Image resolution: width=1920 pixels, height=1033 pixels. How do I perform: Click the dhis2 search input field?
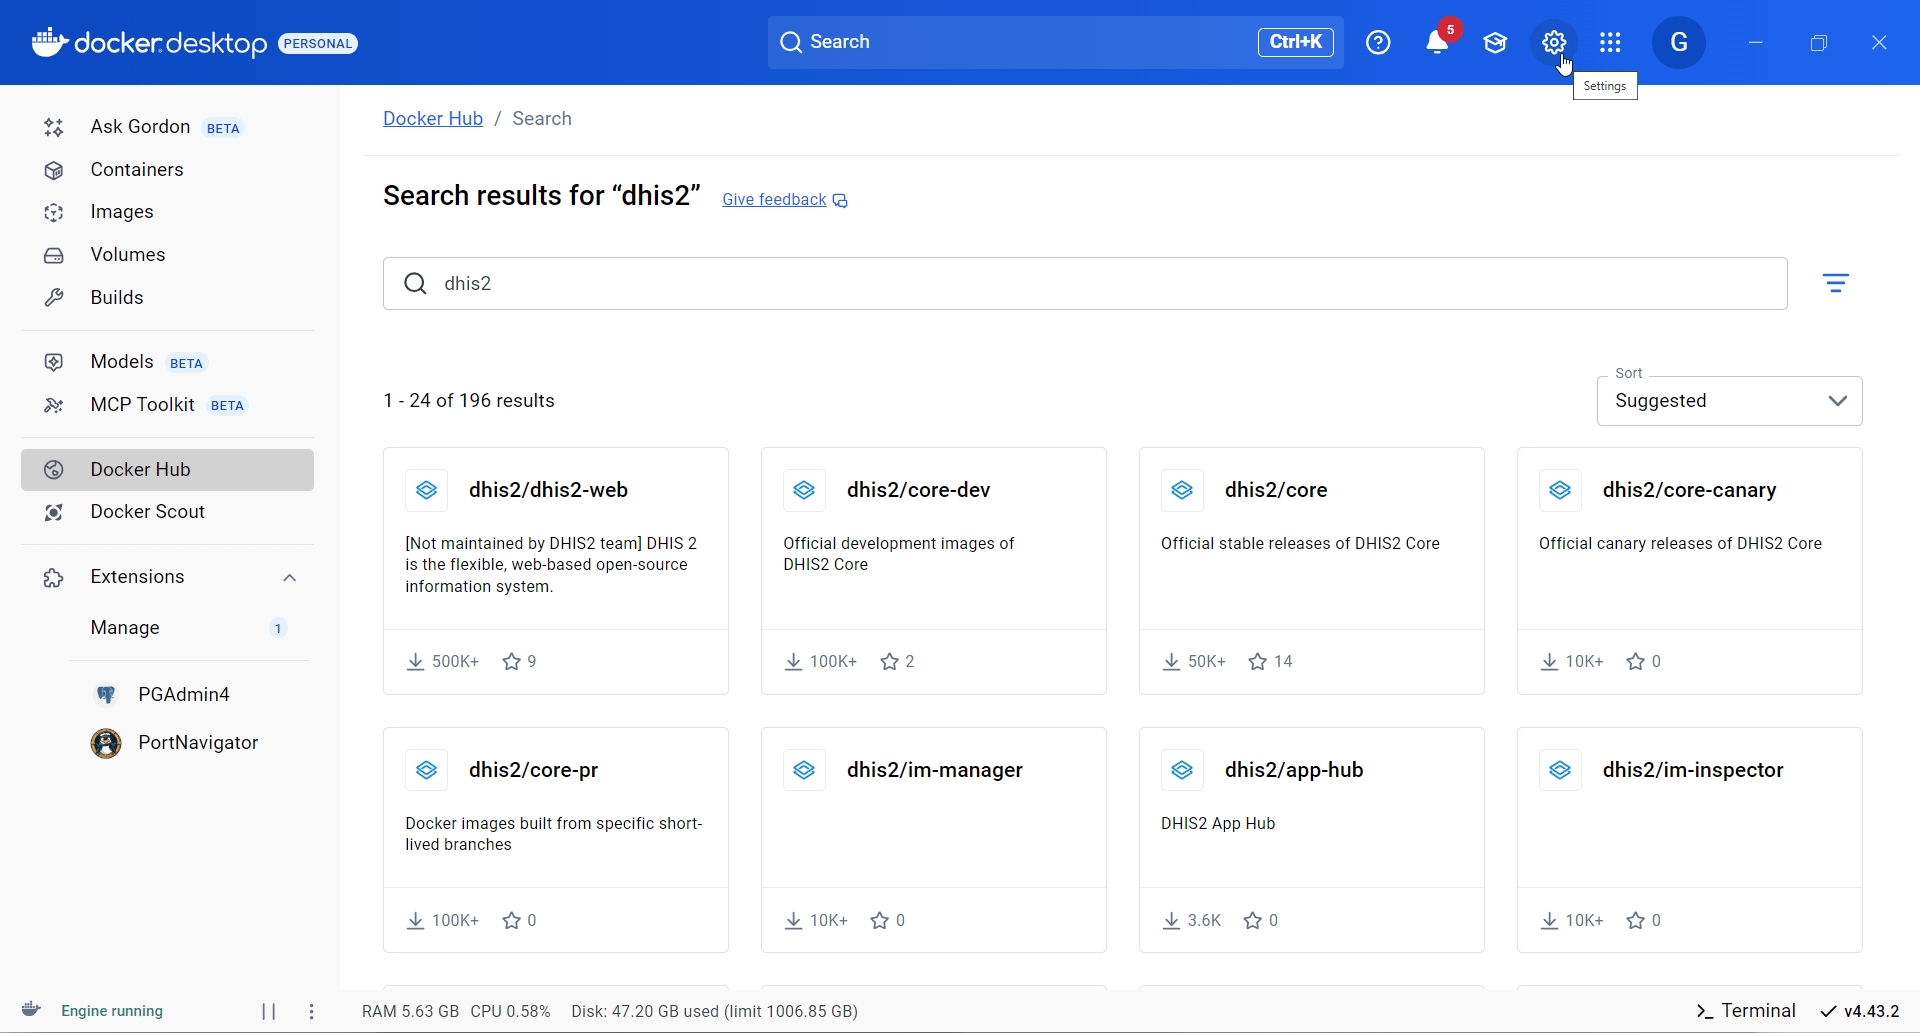tap(1085, 284)
